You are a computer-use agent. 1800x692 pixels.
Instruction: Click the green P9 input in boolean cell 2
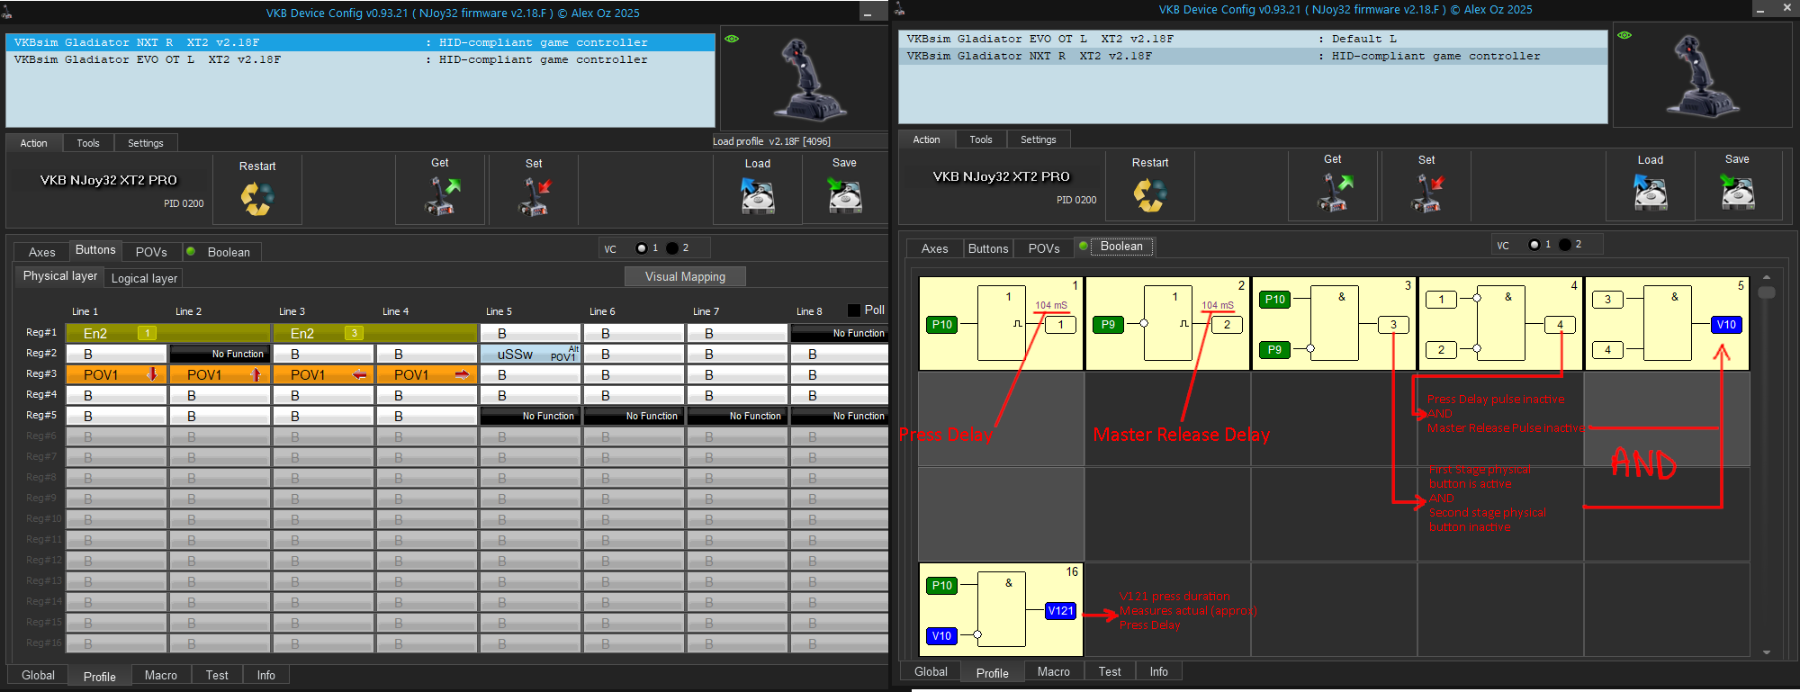1108,324
